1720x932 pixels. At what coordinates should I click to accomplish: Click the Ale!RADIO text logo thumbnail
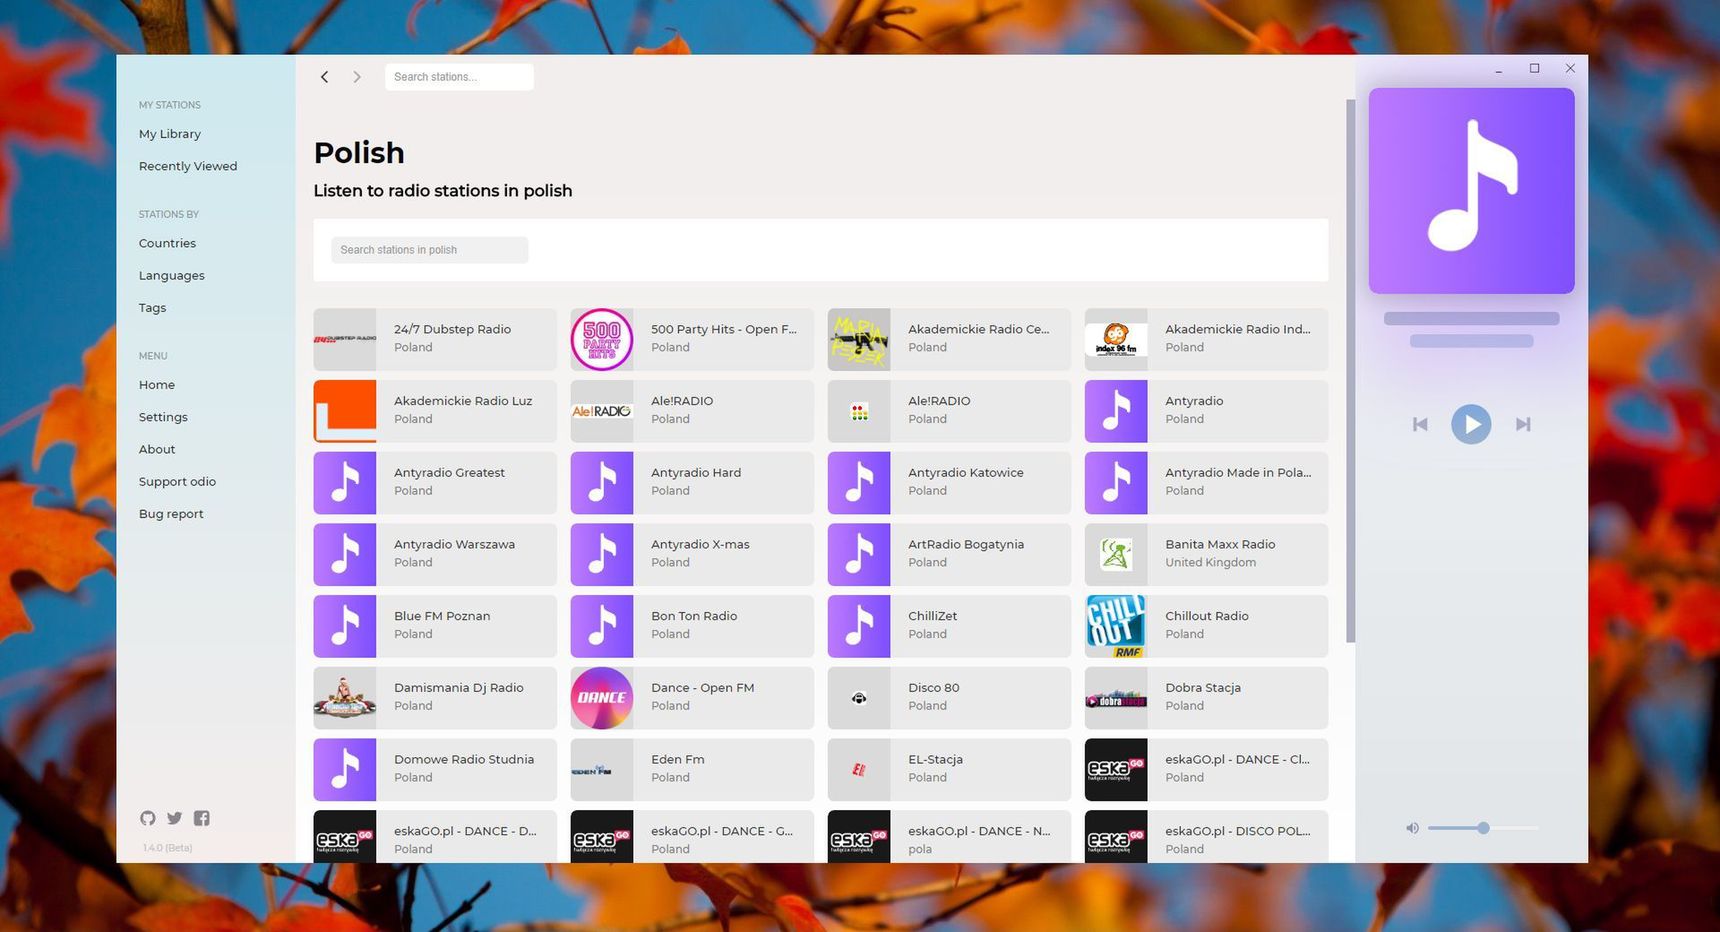(602, 411)
